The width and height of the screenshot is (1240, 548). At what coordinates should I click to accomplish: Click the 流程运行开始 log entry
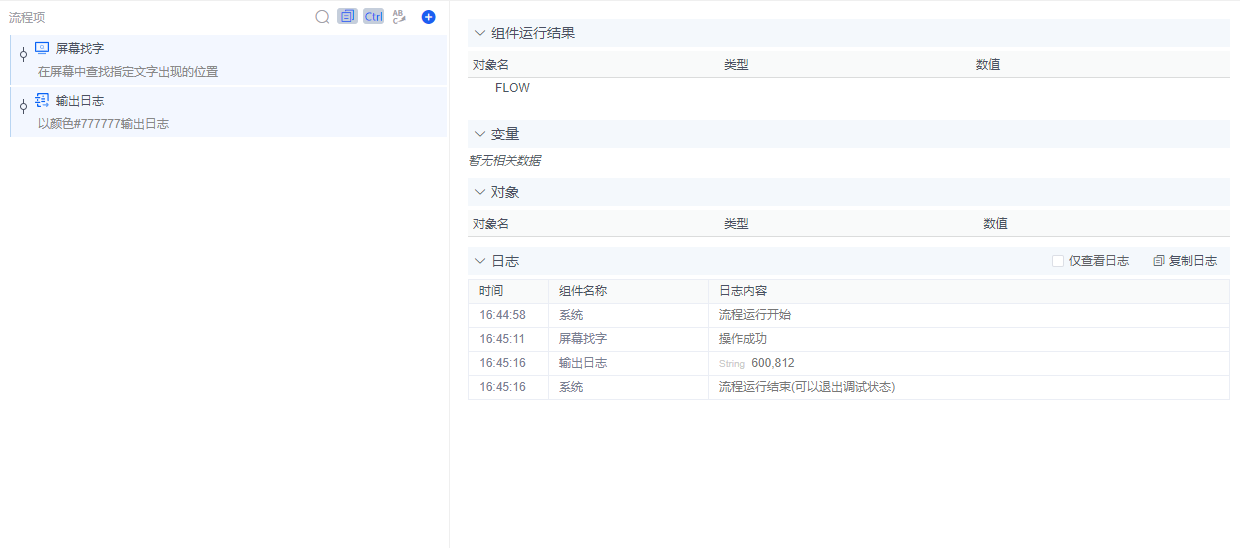click(755, 315)
